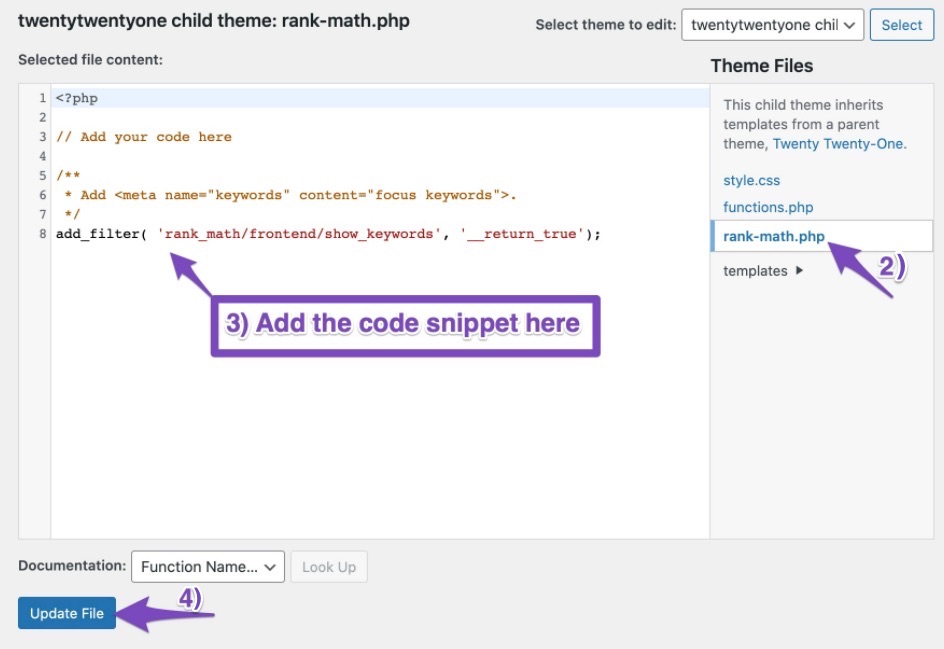Click the child theme rank-math.php page title
944x649 pixels.
(x=214, y=20)
